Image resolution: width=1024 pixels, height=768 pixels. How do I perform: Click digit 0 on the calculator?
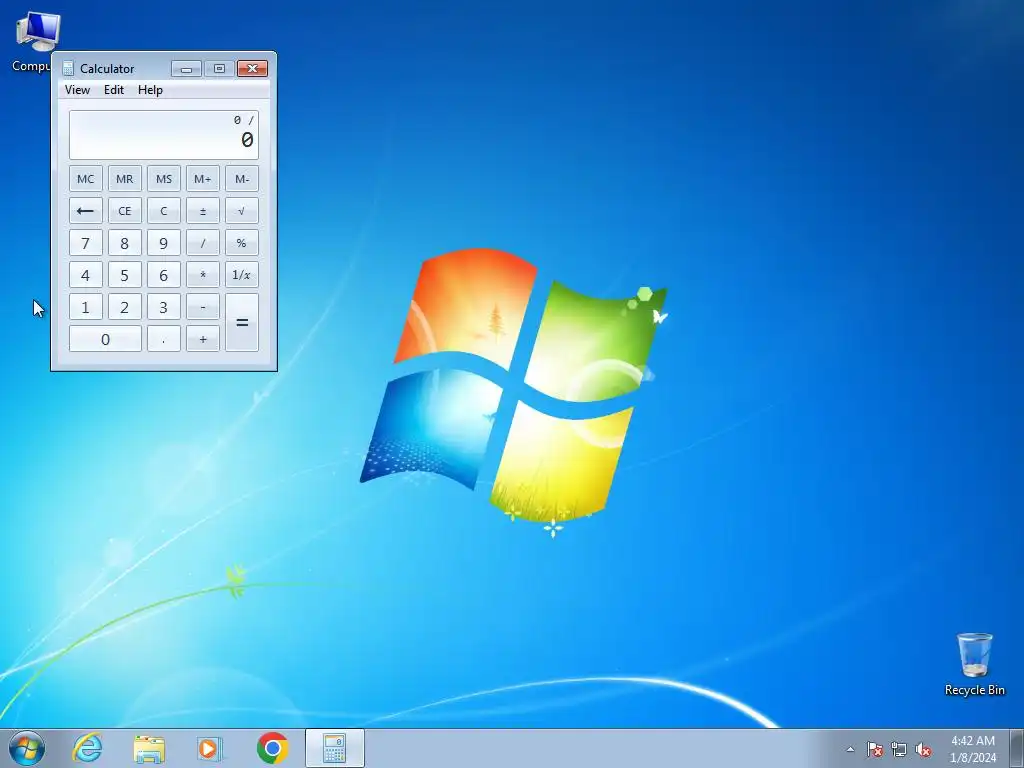(x=105, y=339)
